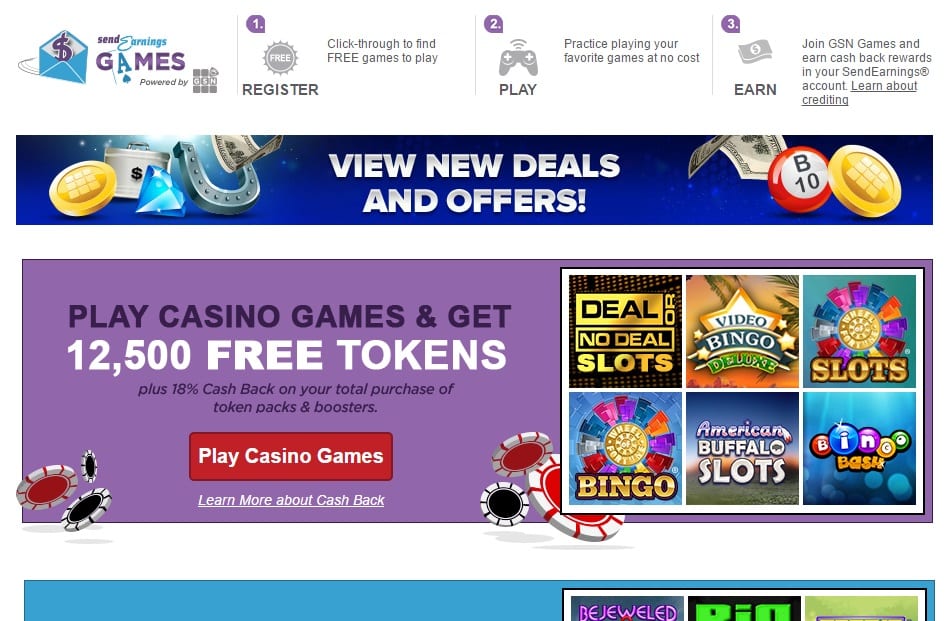Click the REGISTER step label
This screenshot has width=950, height=621.
[280, 90]
